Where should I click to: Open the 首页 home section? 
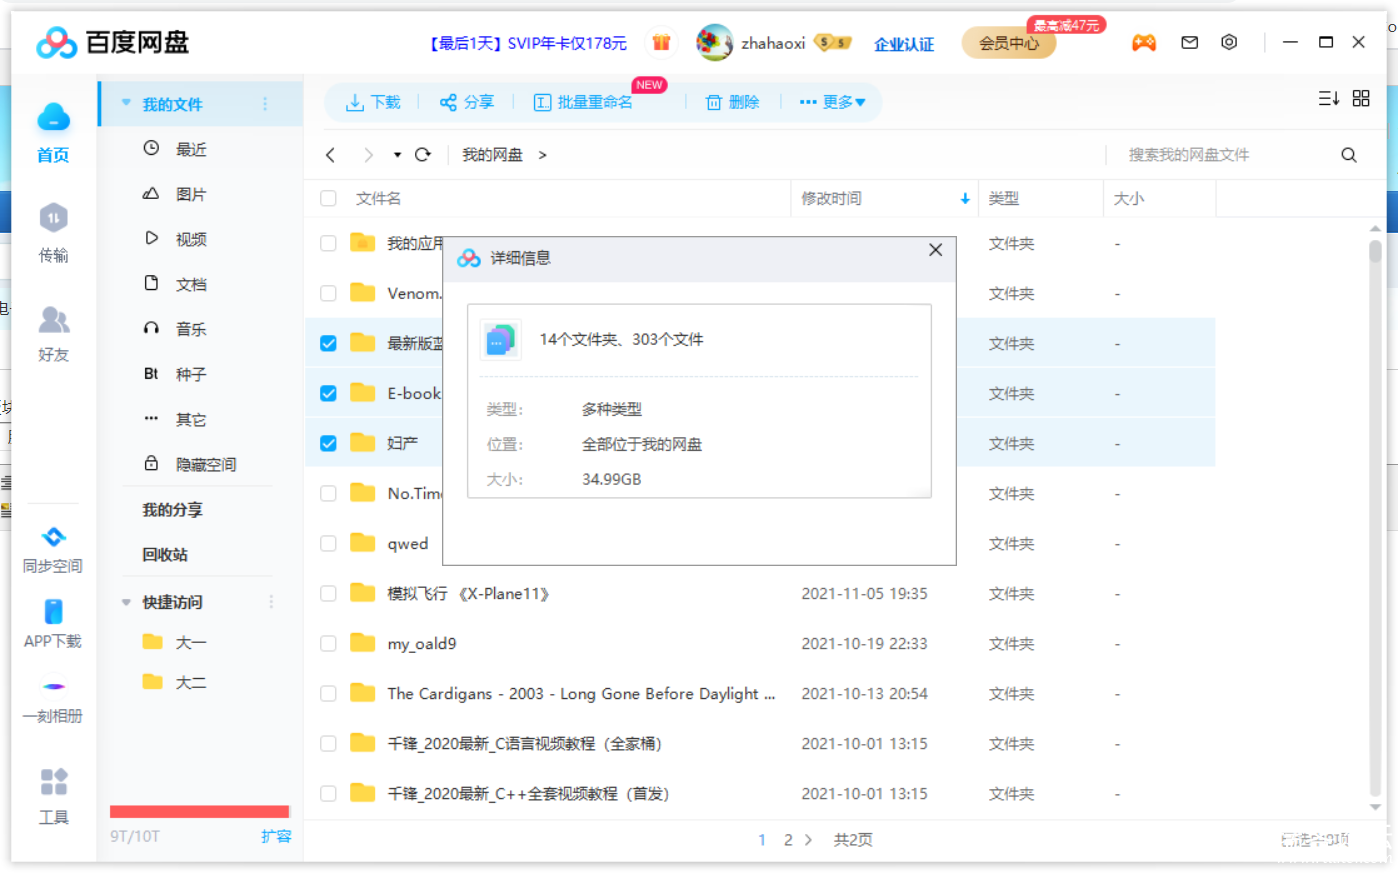point(53,132)
